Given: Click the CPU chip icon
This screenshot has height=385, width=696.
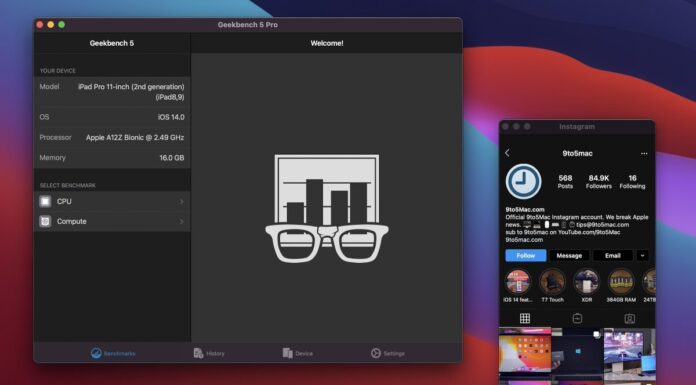Looking at the screenshot, I should [45, 202].
